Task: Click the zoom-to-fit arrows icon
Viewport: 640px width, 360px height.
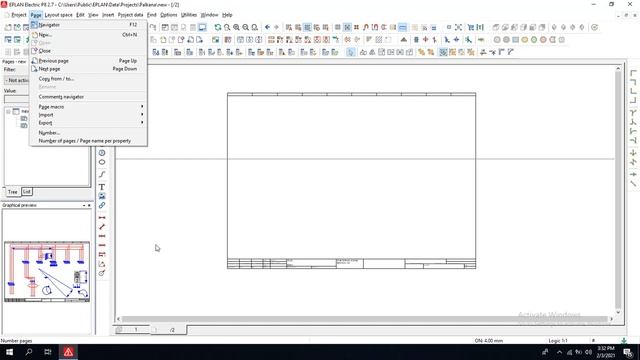Action: [x=458, y=27]
